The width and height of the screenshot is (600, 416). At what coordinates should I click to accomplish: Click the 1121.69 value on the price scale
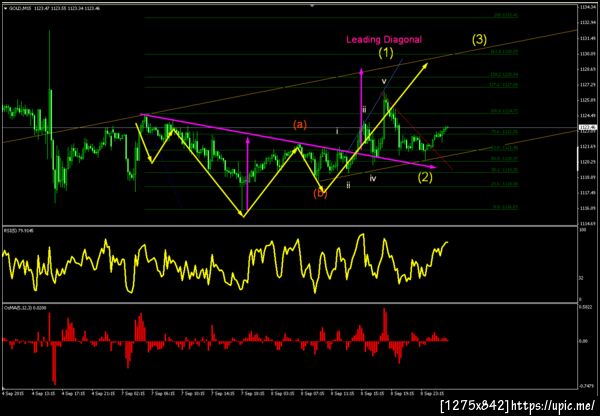[587, 147]
